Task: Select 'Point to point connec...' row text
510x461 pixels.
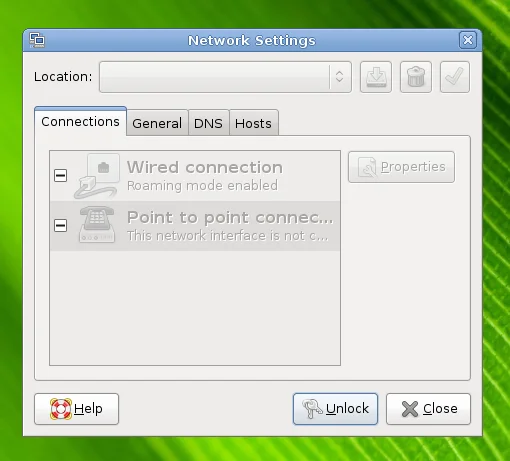Action: [230, 218]
